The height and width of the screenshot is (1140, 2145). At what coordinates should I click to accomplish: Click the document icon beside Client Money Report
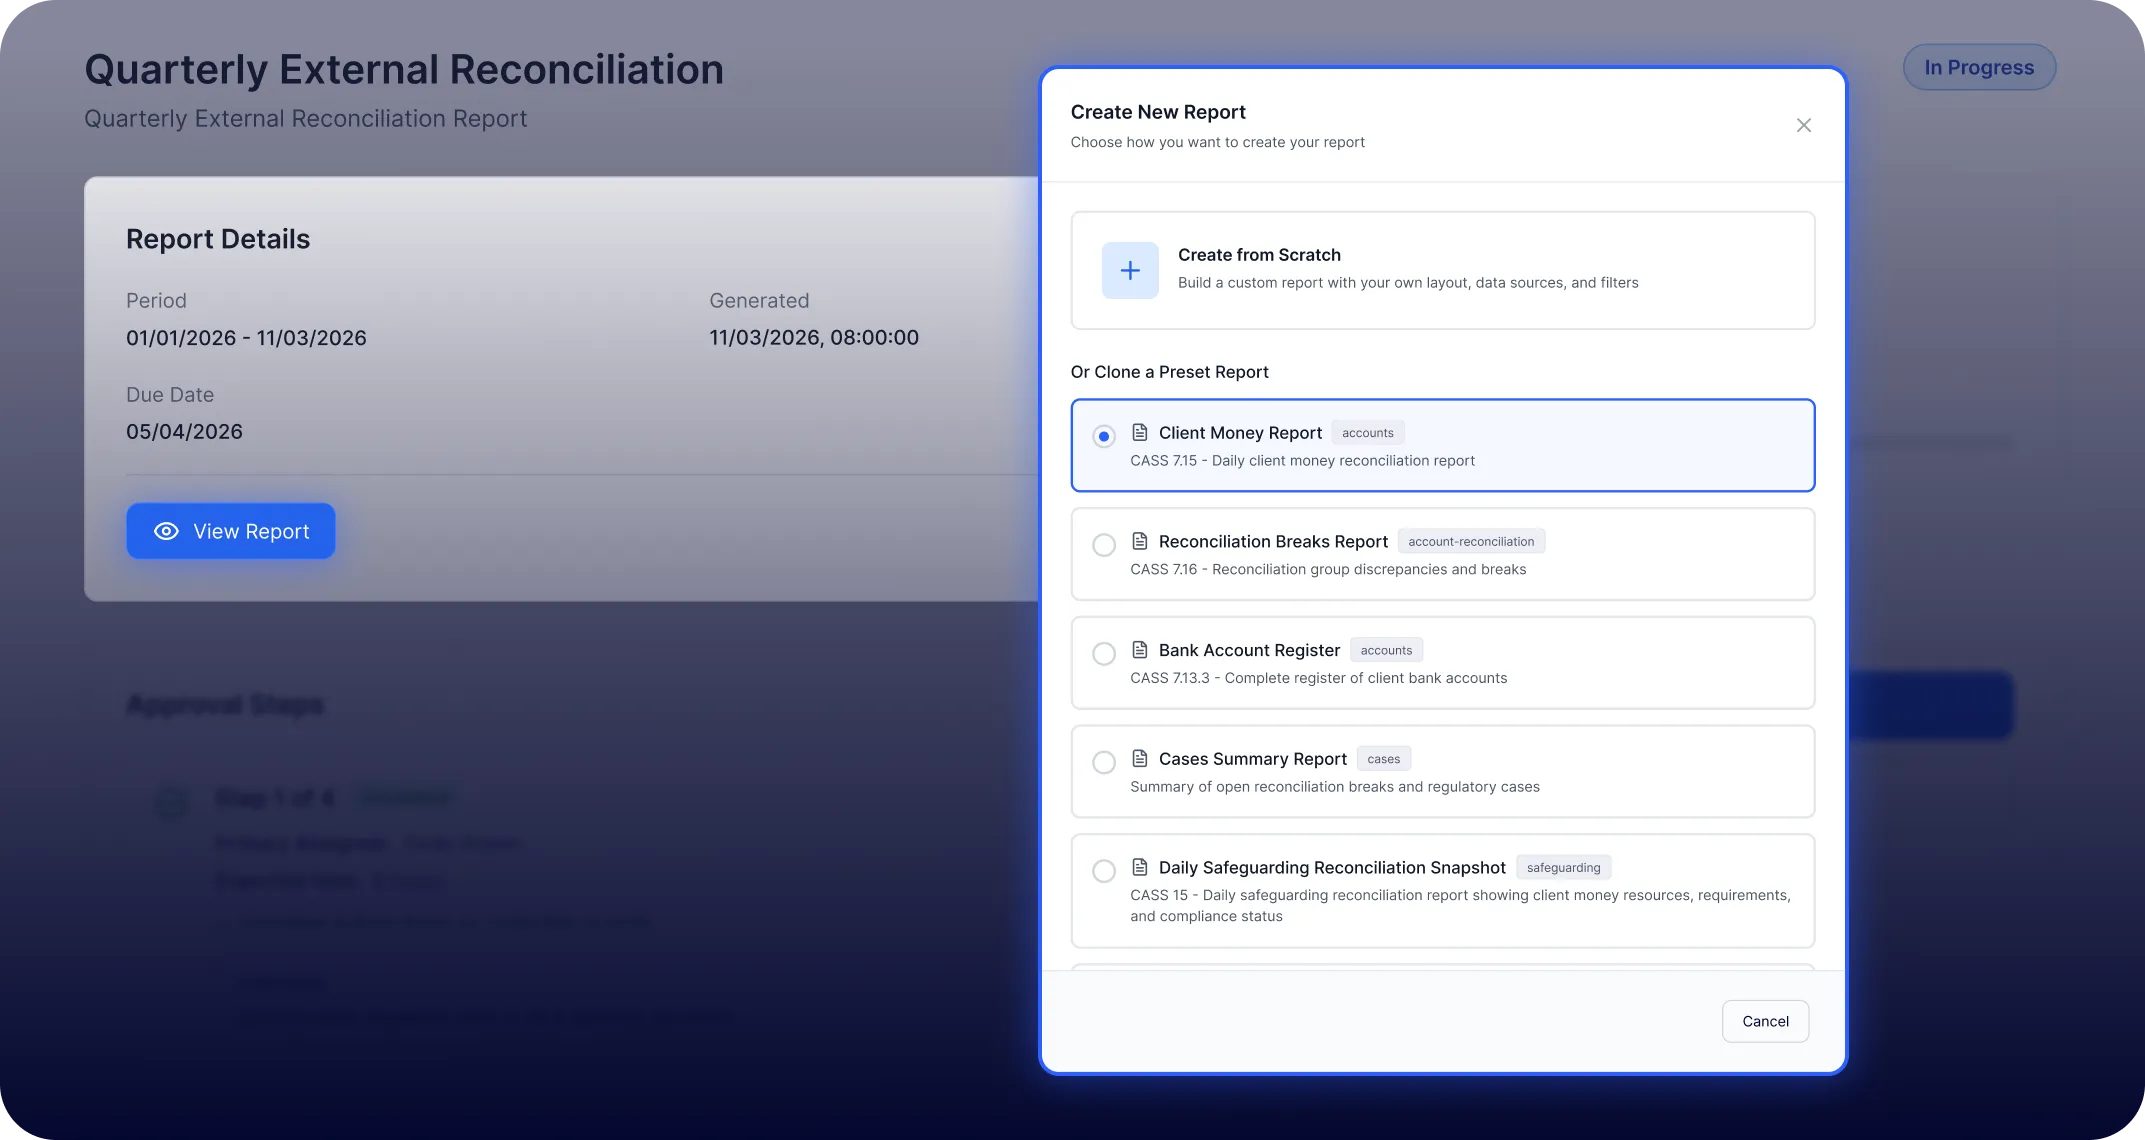(x=1139, y=432)
